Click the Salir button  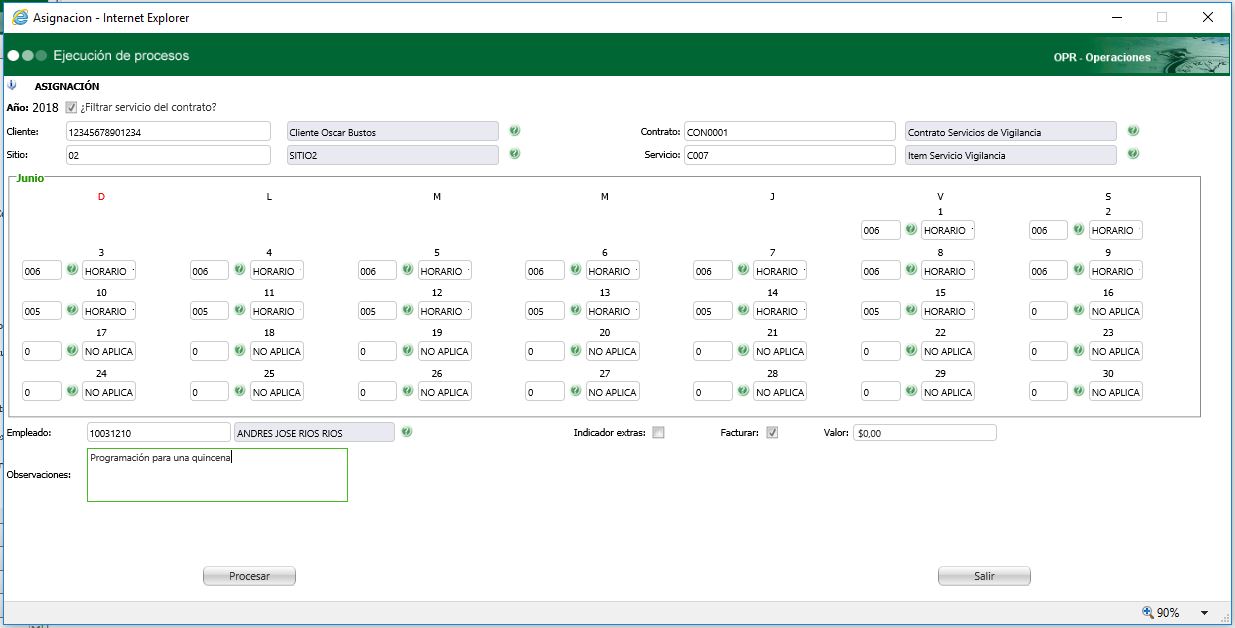tap(984, 576)
